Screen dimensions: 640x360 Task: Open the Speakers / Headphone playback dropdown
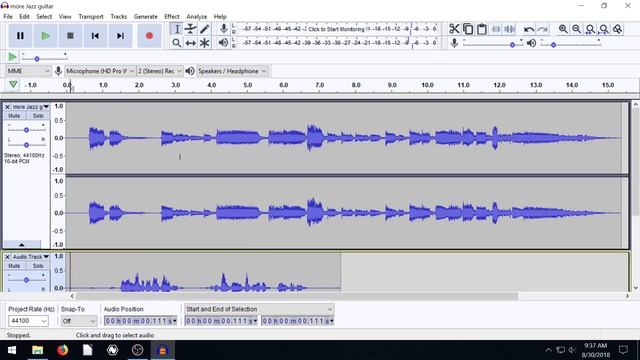click(232, 71)
